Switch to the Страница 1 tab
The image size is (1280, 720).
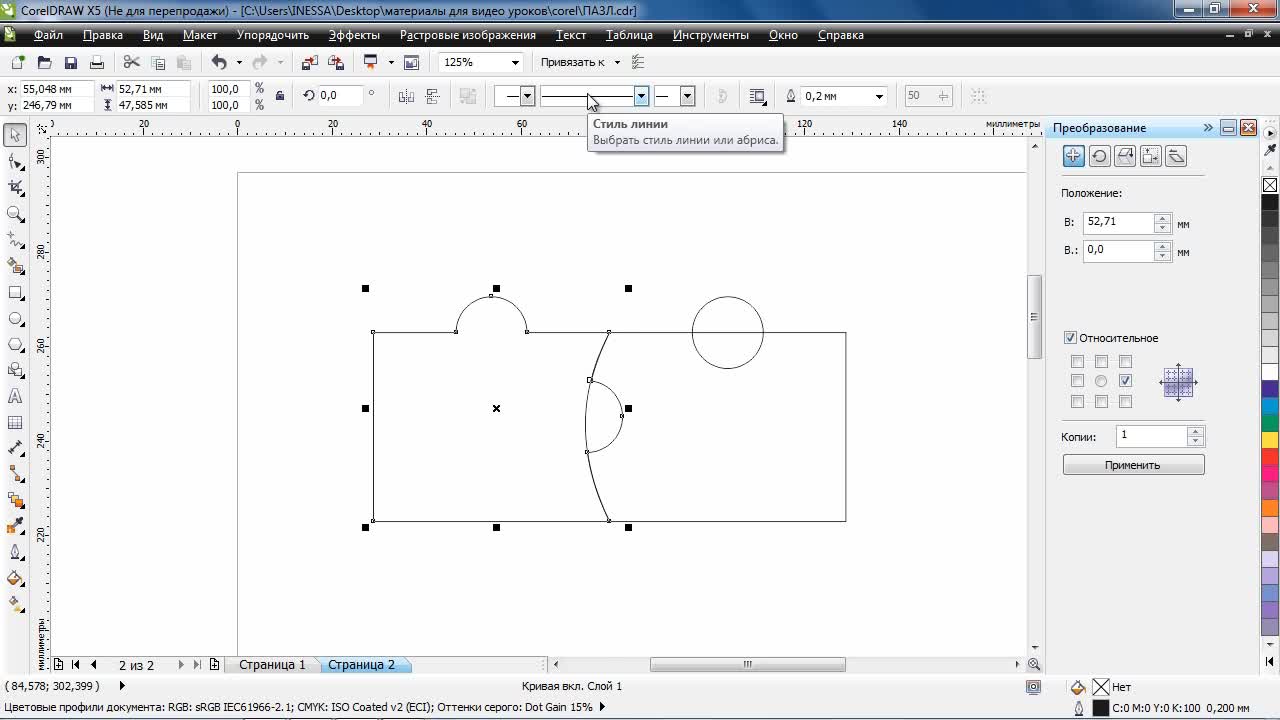click(x=272, y=665)
